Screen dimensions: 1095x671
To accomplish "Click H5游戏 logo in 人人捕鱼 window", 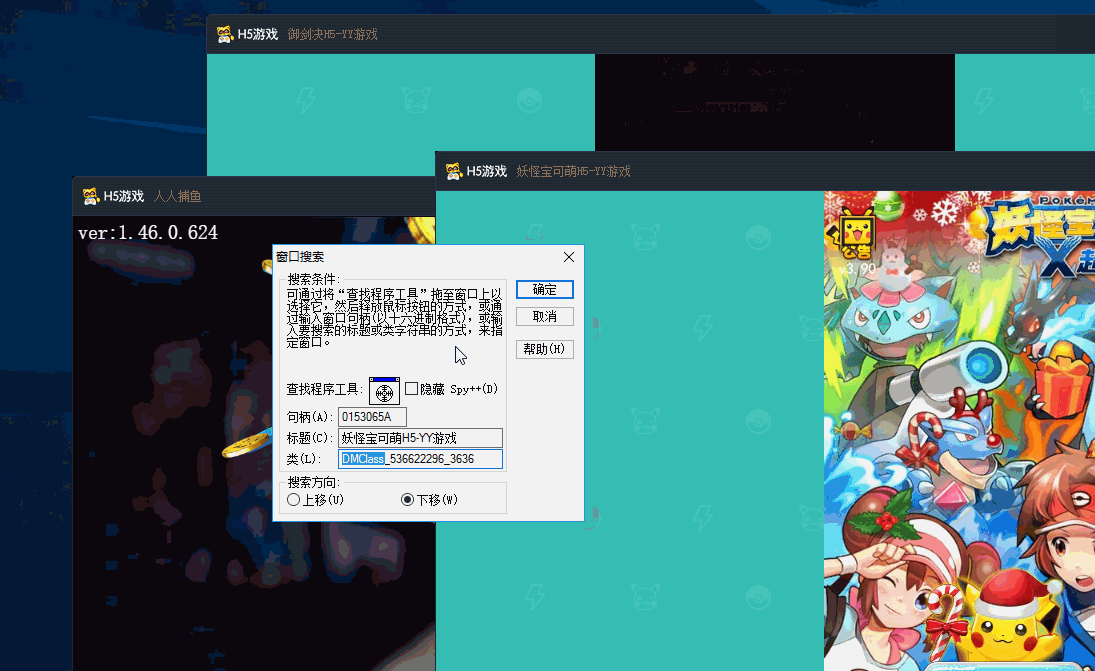I will tap(113, 196).
